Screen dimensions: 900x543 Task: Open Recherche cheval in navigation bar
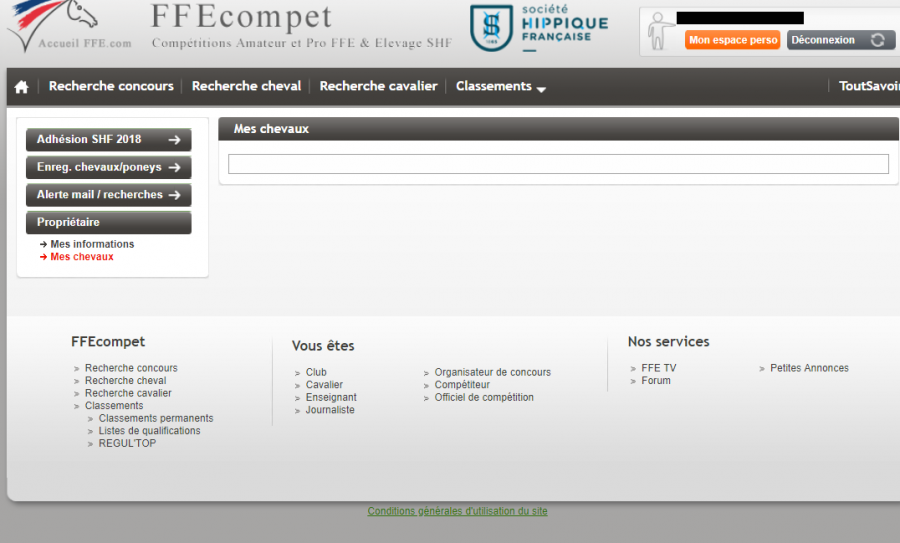(246, 87)
